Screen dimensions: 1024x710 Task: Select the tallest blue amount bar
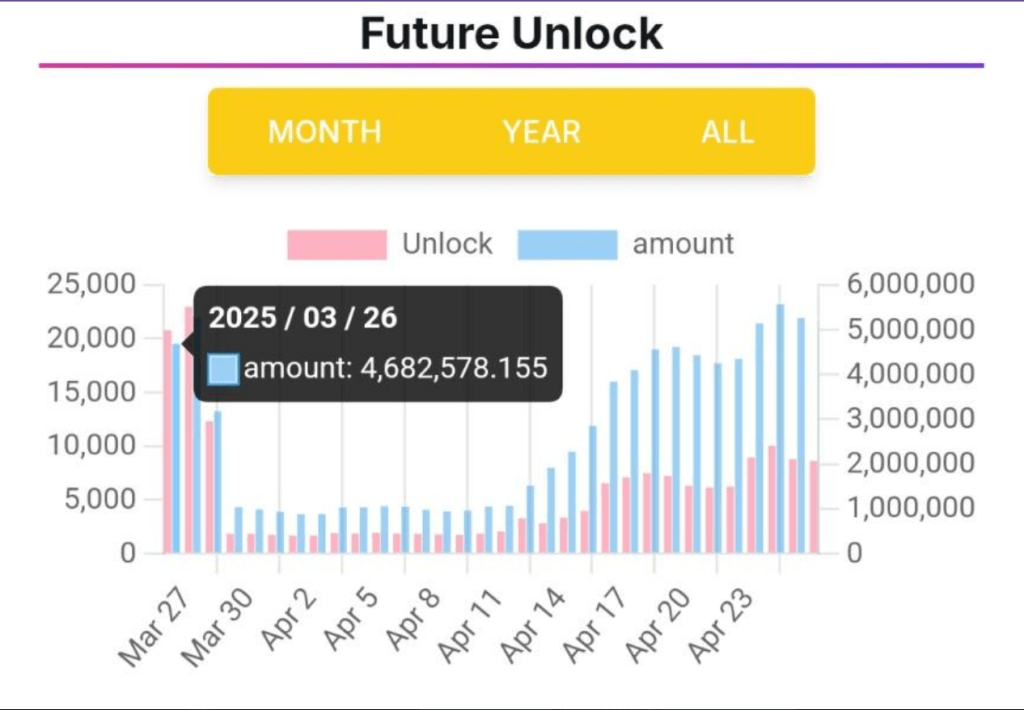pos(780,428)
